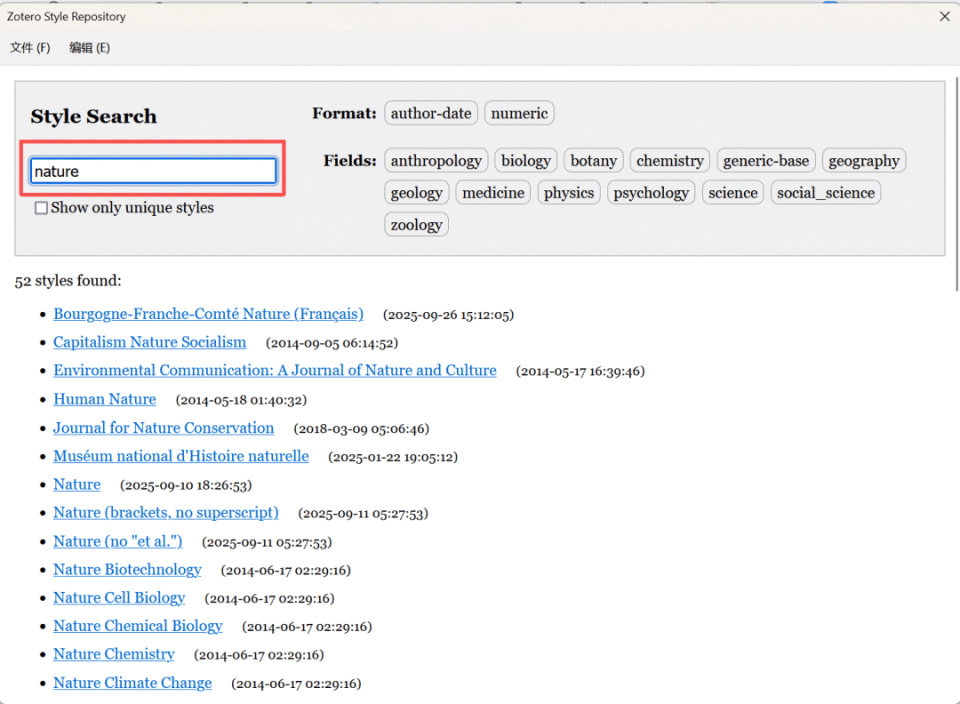Select the physics field tag
960x704 pixels.
point(569,192)
